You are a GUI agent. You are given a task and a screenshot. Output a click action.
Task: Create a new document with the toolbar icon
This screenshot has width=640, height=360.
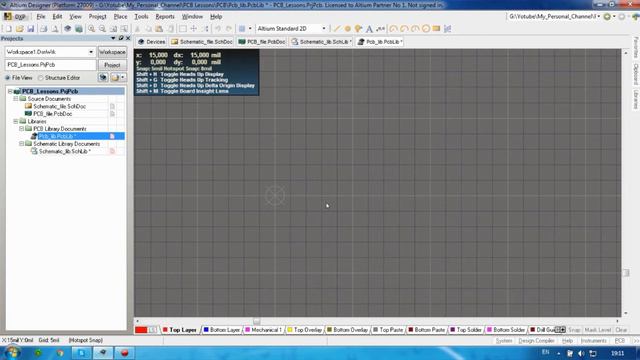click(x=9, y=29)
